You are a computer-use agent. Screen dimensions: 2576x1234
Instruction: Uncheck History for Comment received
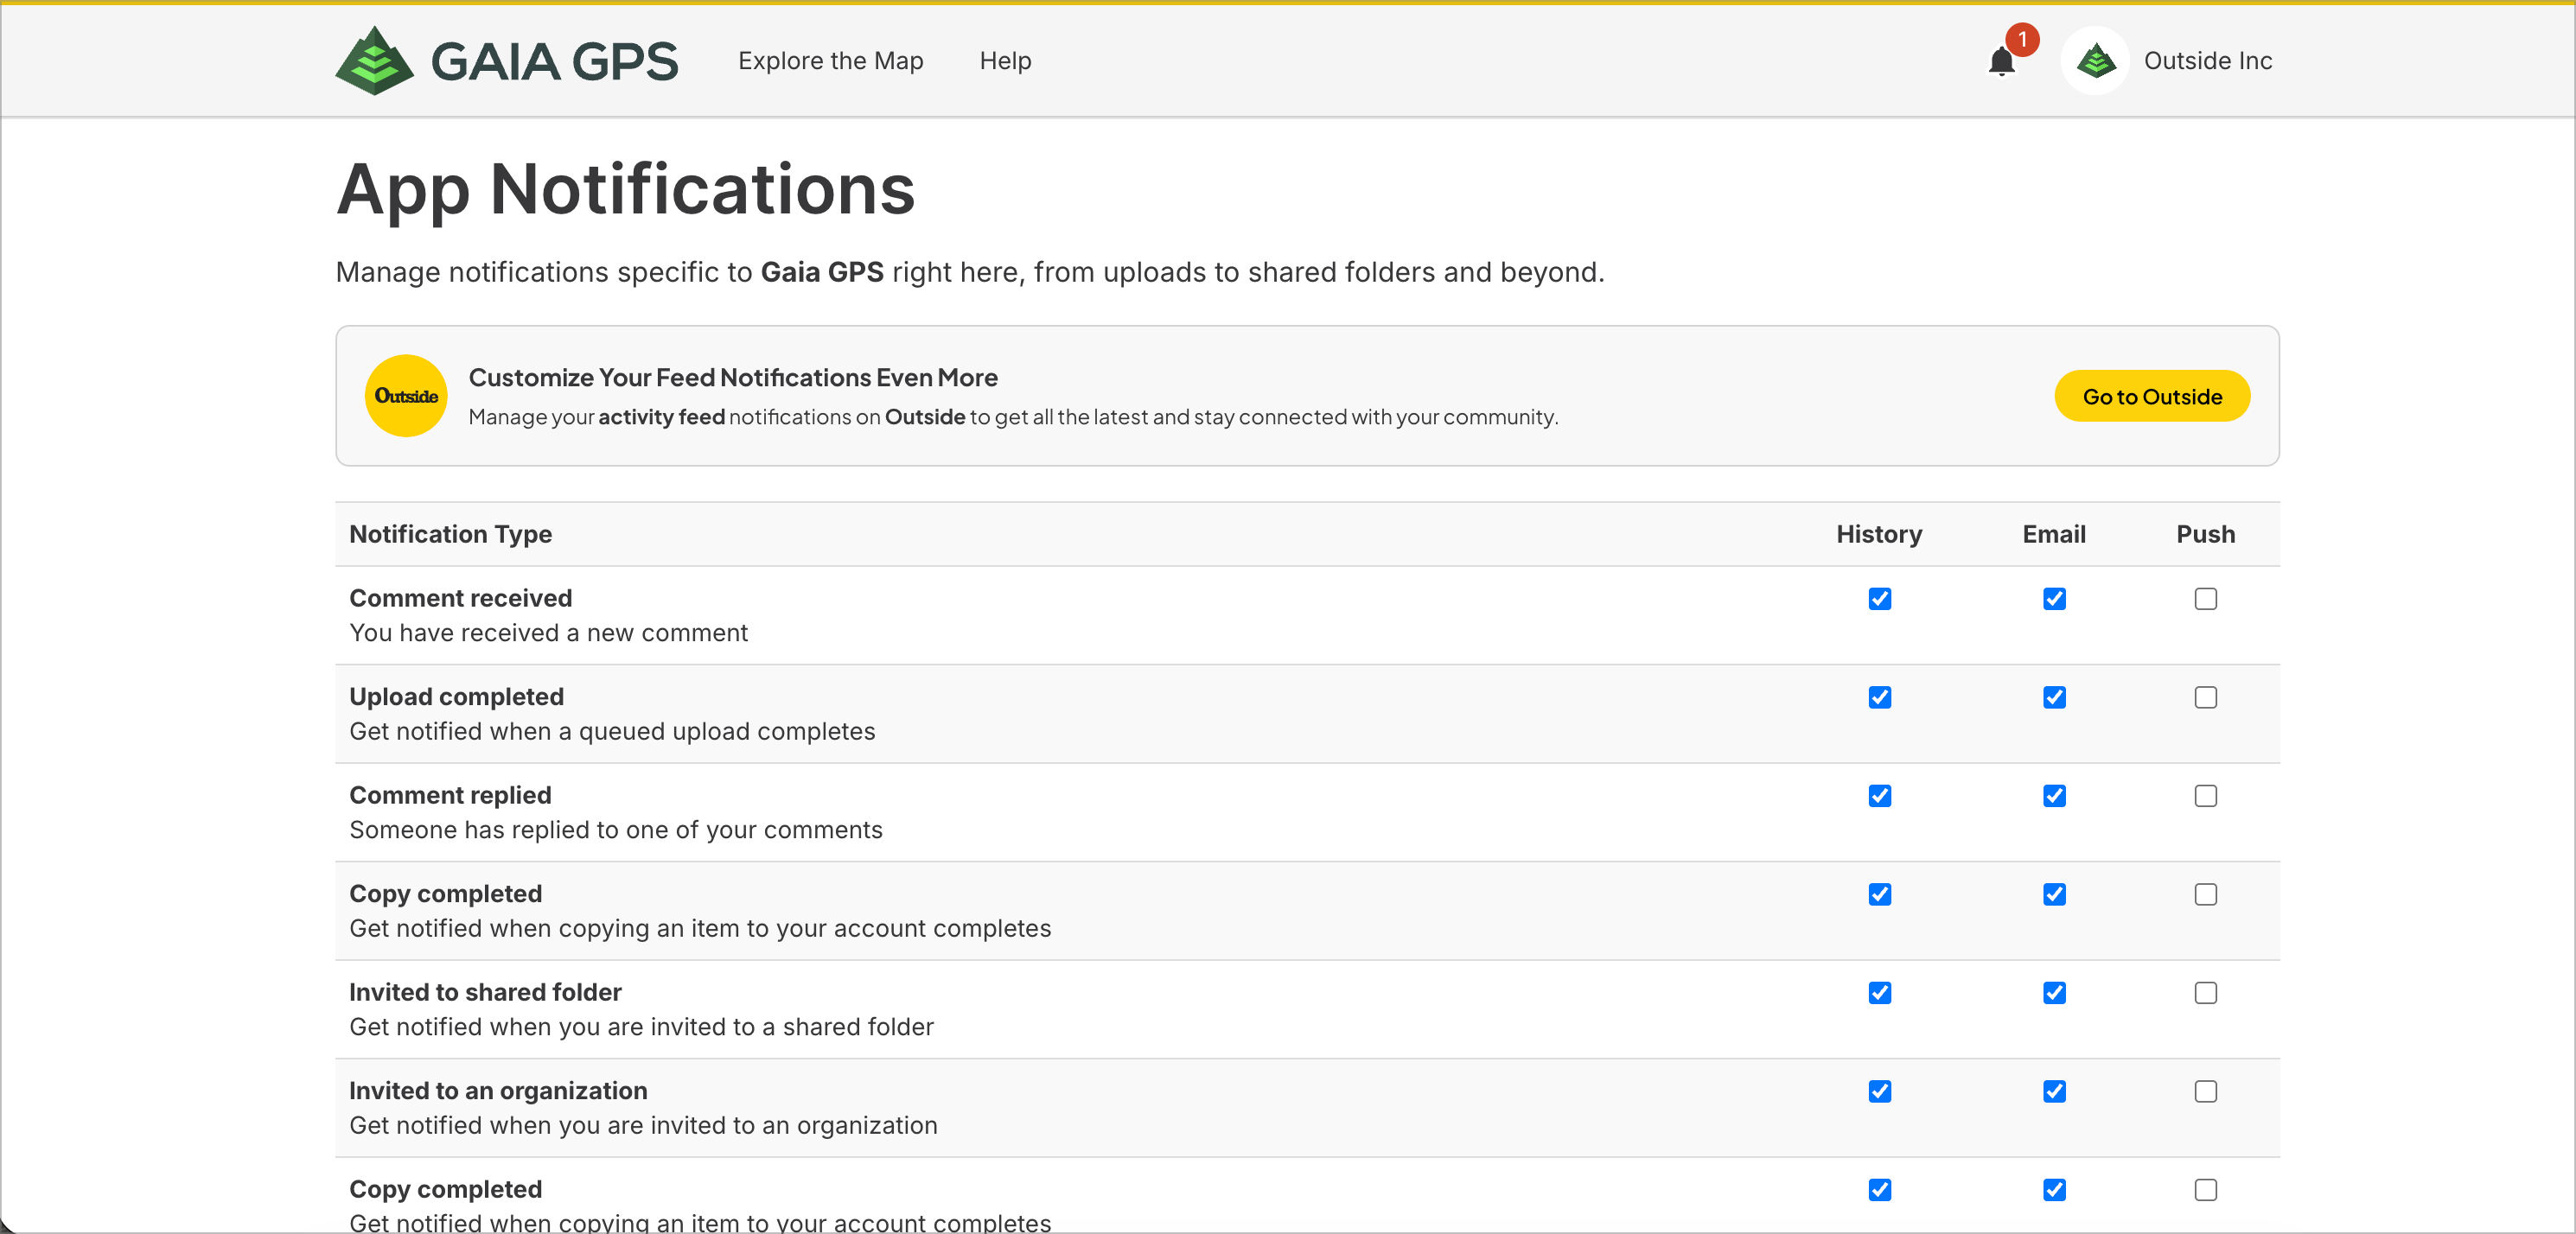pos(1879,599)
